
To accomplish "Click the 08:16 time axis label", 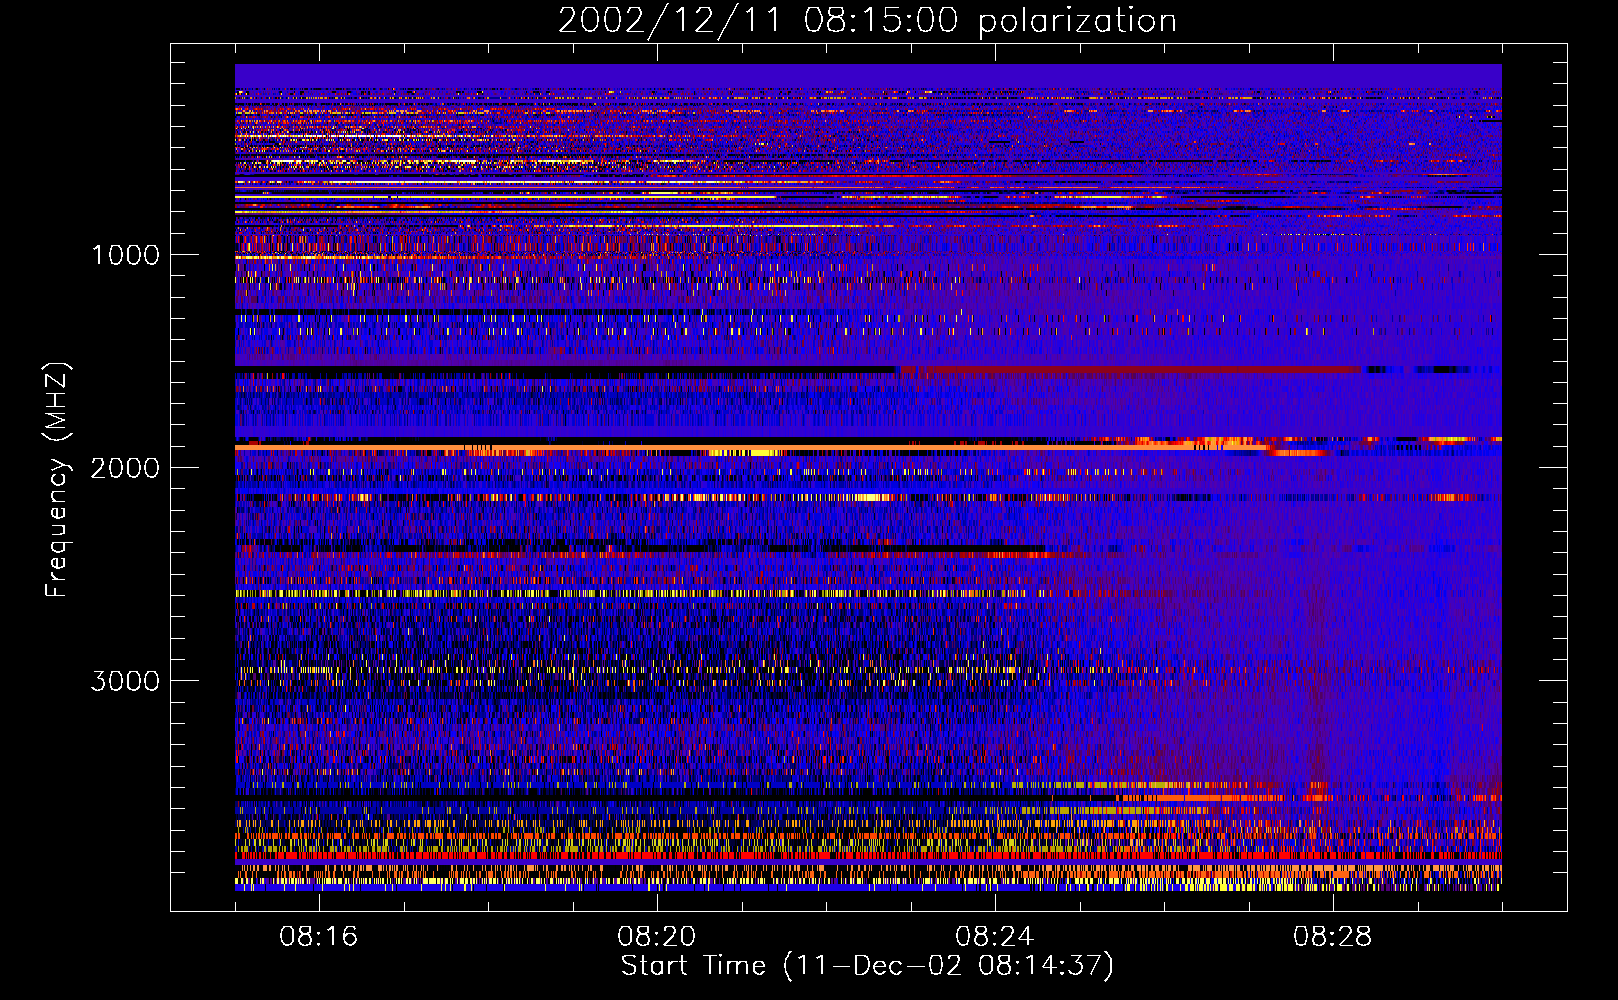I will [319, 937].
